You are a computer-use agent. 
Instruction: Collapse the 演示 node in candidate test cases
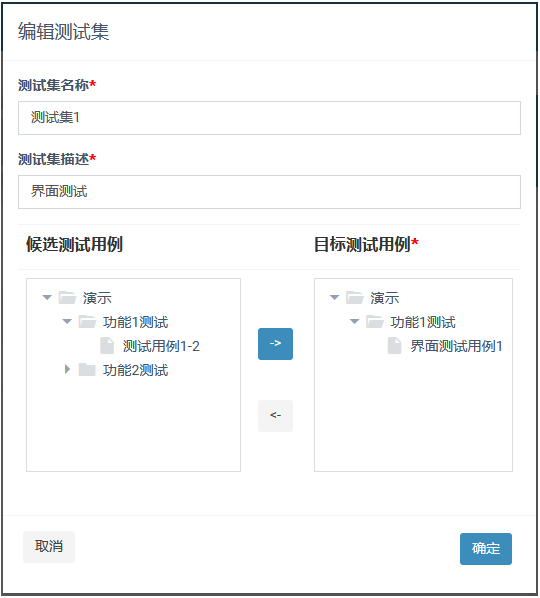click(x=47, y=297)
